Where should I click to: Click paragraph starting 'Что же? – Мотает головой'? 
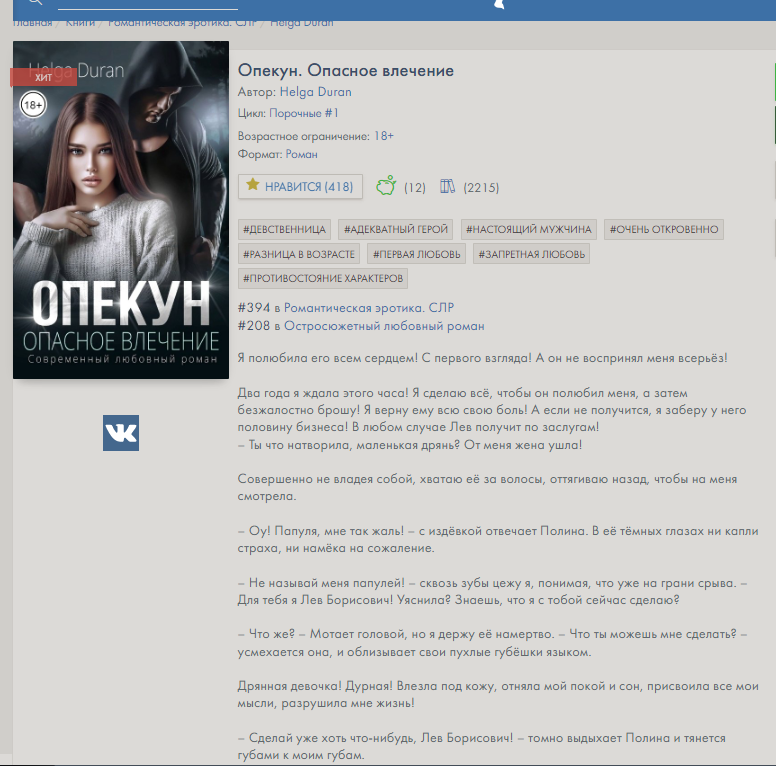tap(492, 643)
